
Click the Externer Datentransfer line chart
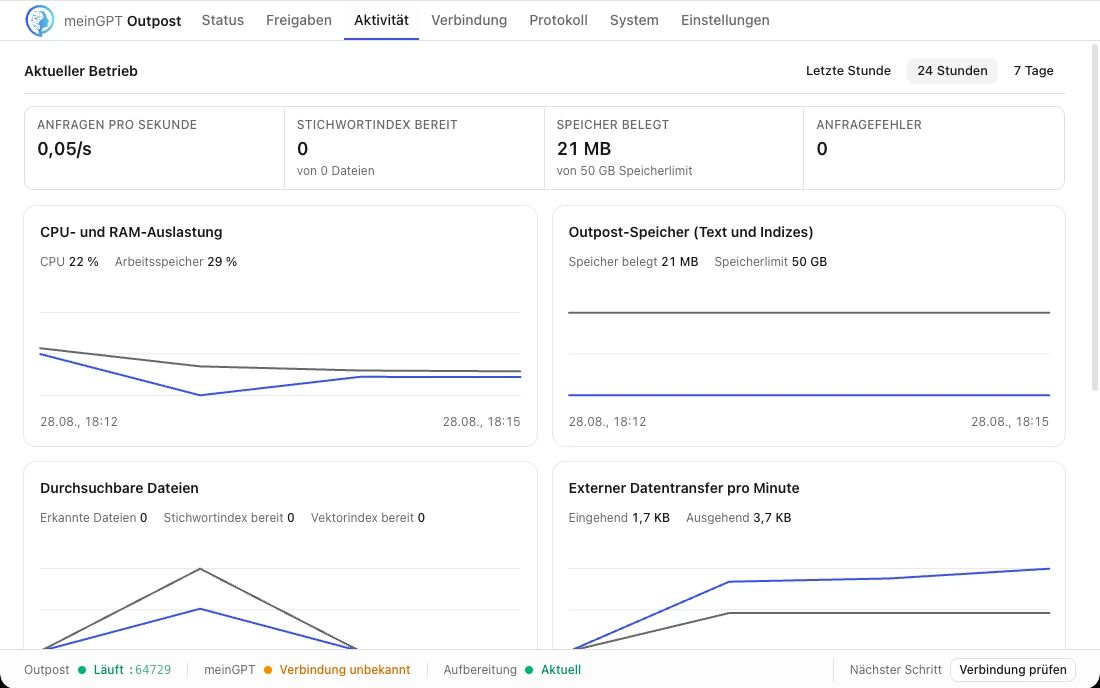(809, 607)
